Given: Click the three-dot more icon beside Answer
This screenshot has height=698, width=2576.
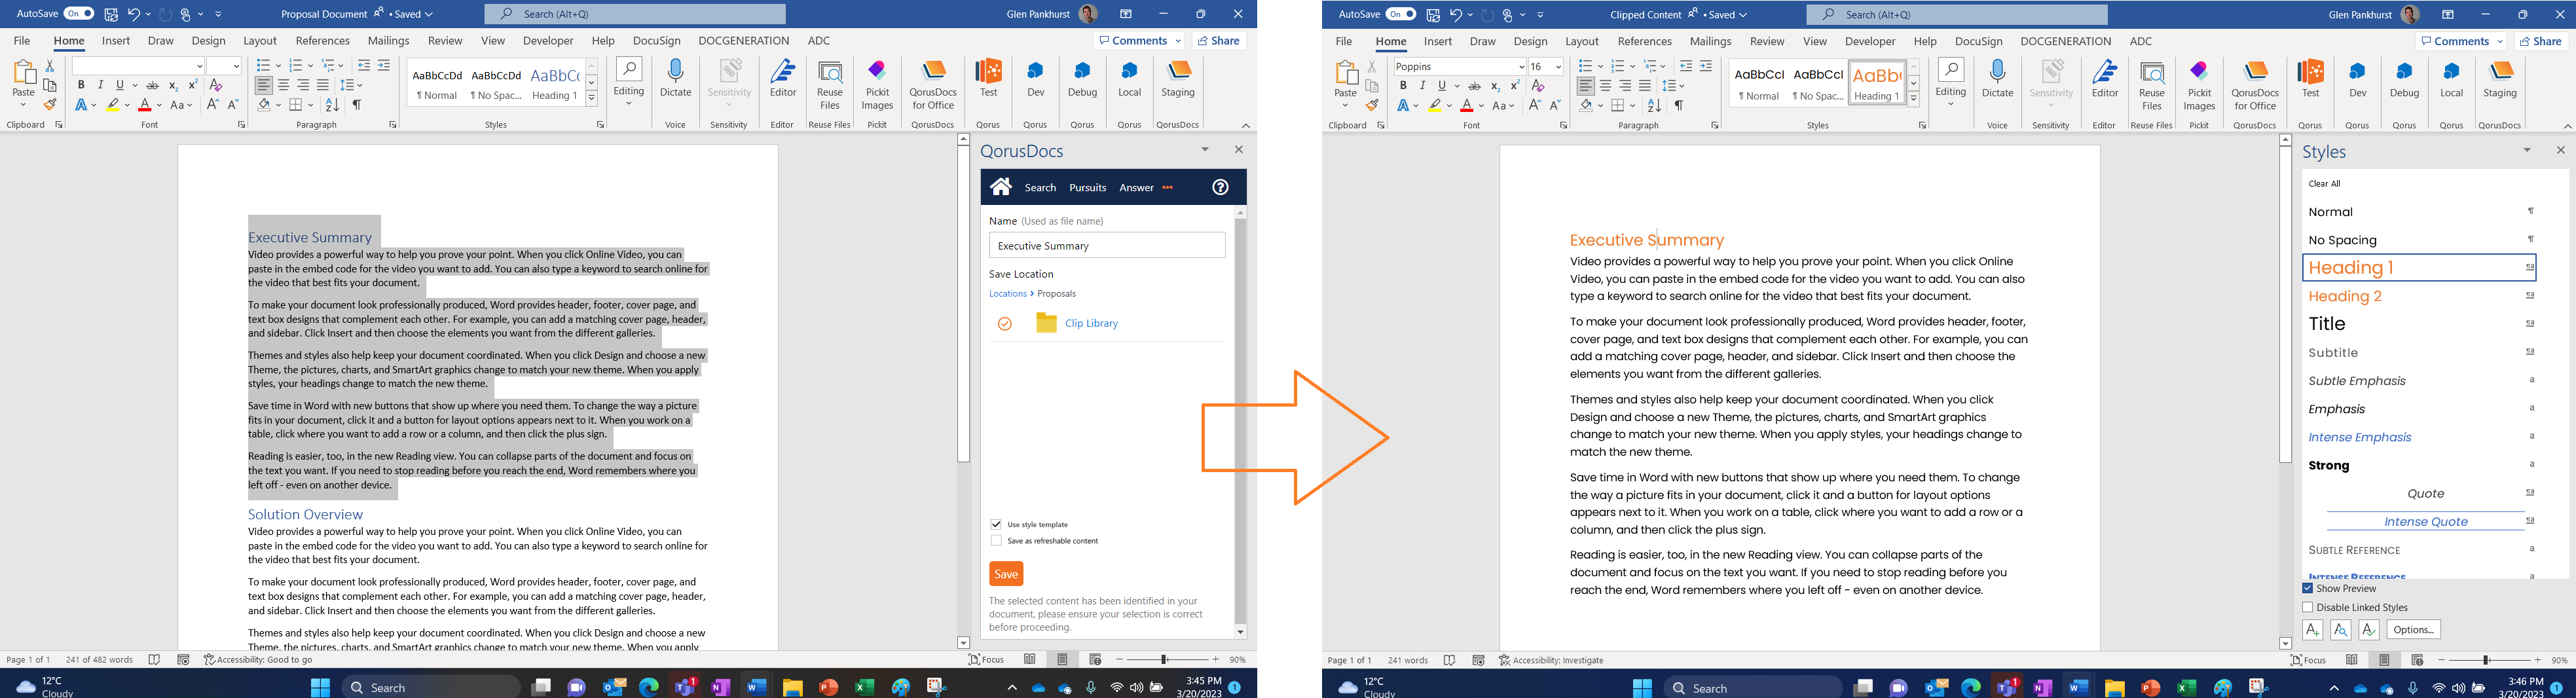Looking at the screenshot, I should (1167, 188).
